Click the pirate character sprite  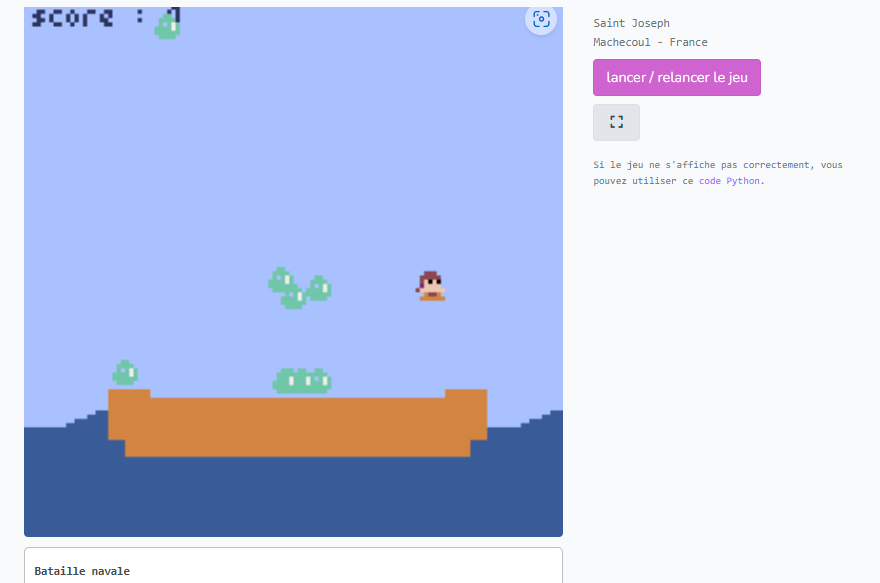431,286
